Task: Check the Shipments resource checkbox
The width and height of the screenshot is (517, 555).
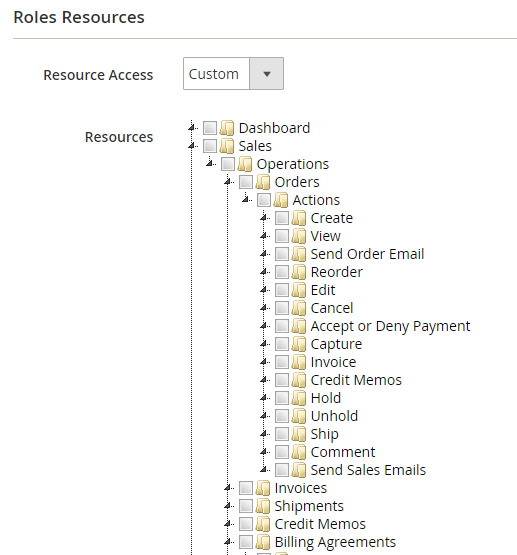Action: point(246,506)
